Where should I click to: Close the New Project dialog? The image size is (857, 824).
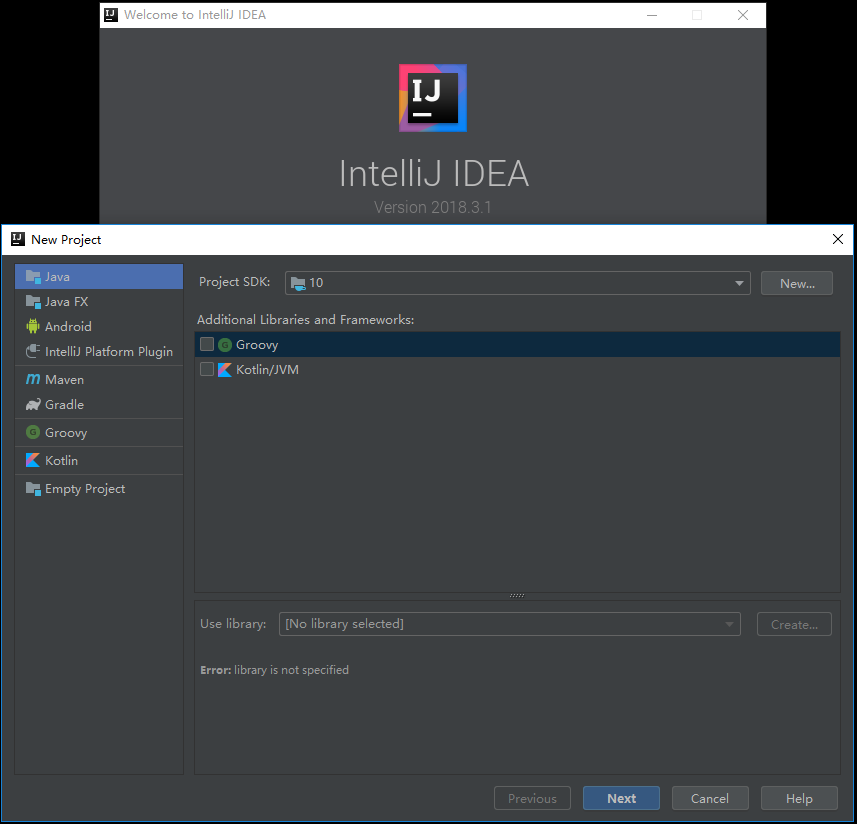(837, 239)
